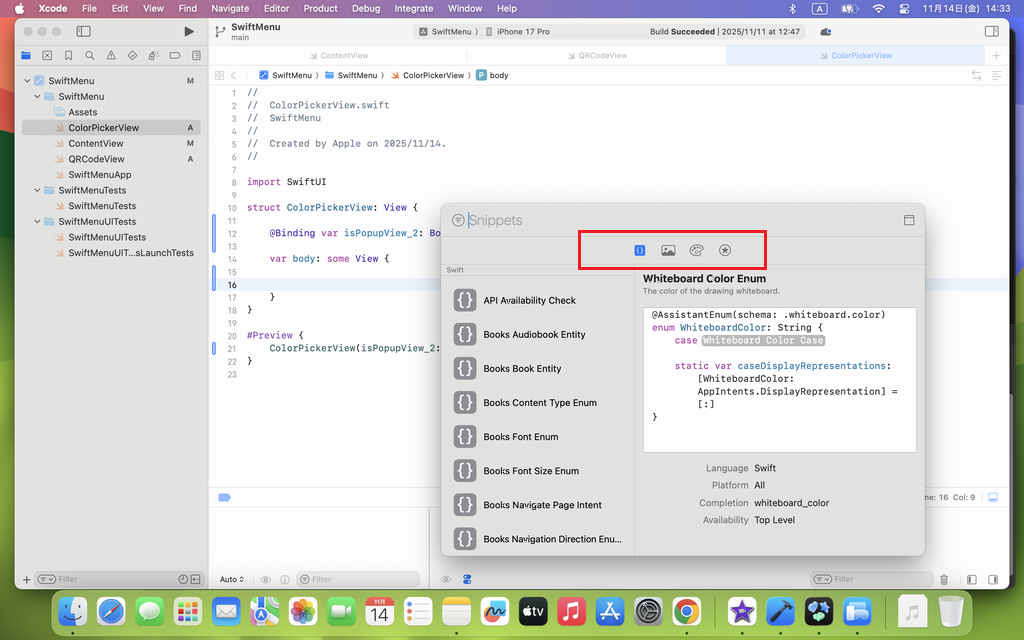Screen dimensions: 1024x640
Task: Open the Find navigator magnifier icon
Action: (x=90, y=56)
